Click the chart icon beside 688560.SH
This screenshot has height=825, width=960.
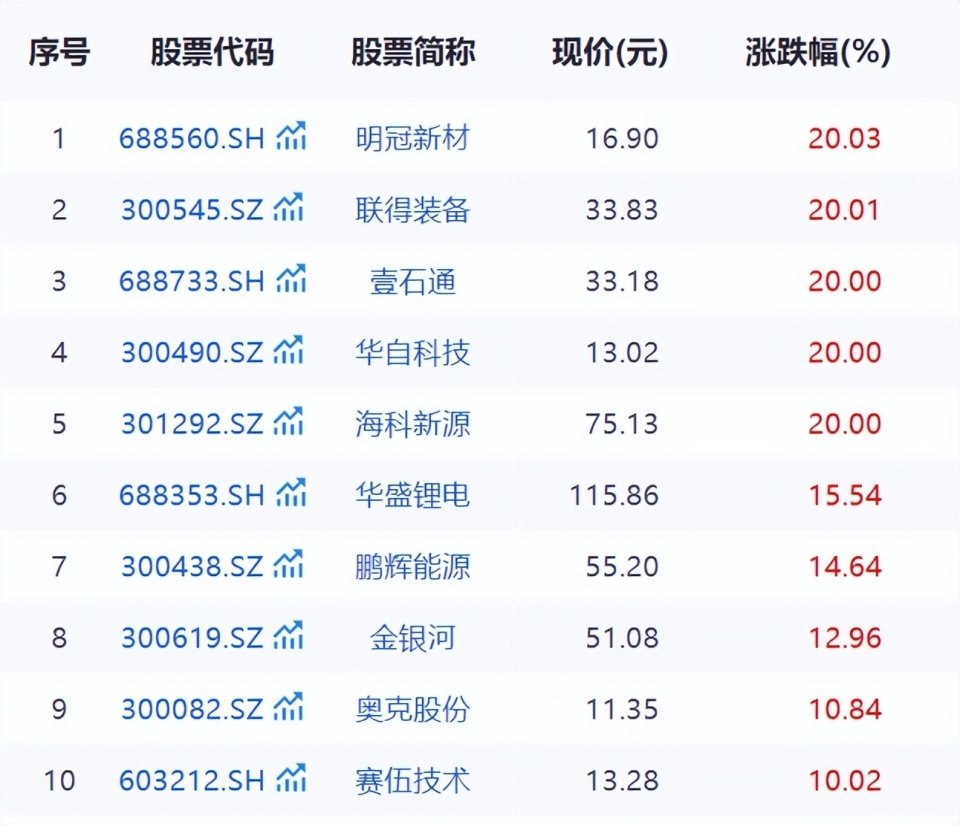[x=290, y=137]
